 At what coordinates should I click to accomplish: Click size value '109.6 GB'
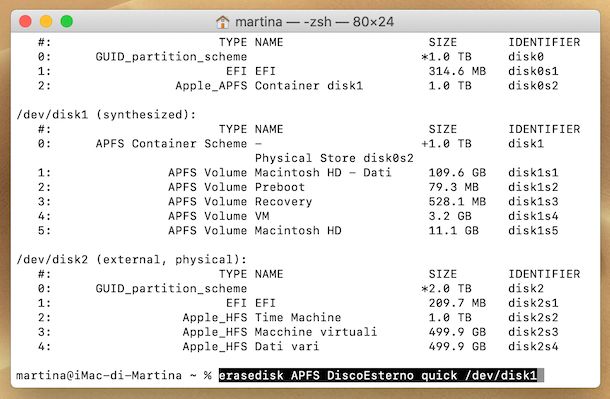[457, 172]
